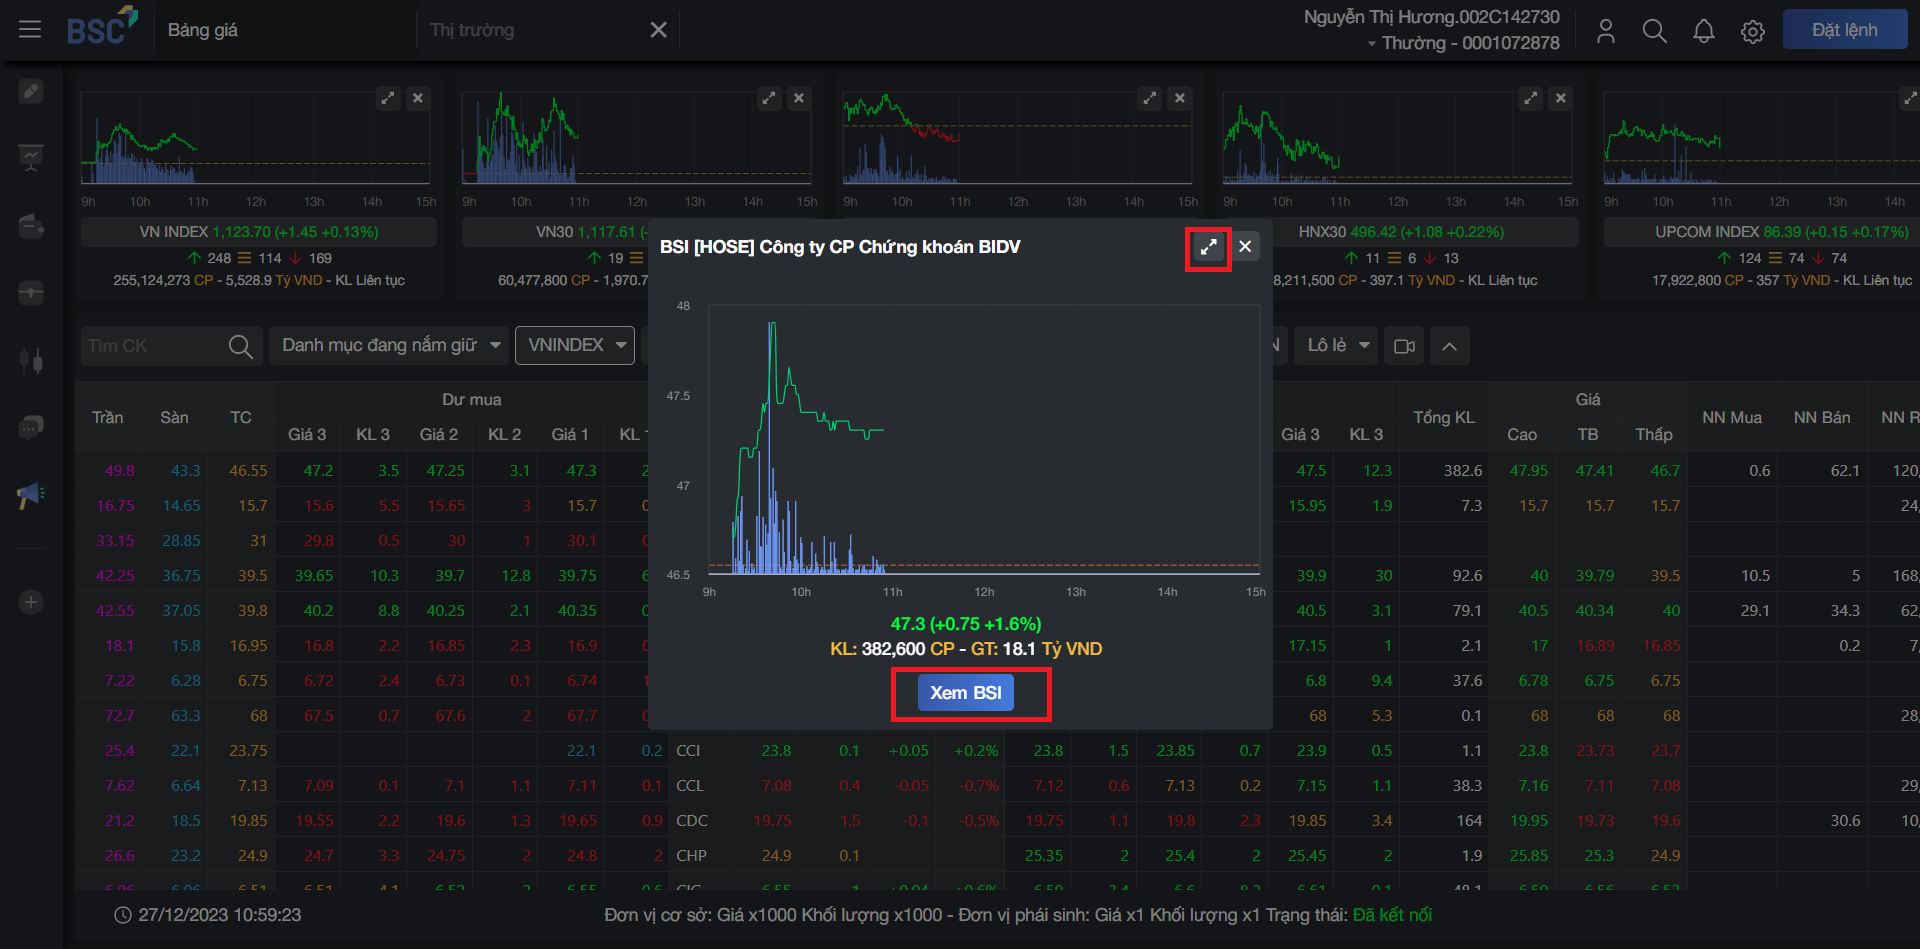
Task: Select the CHP stock symbol row
Action: [x=691, y=855]
